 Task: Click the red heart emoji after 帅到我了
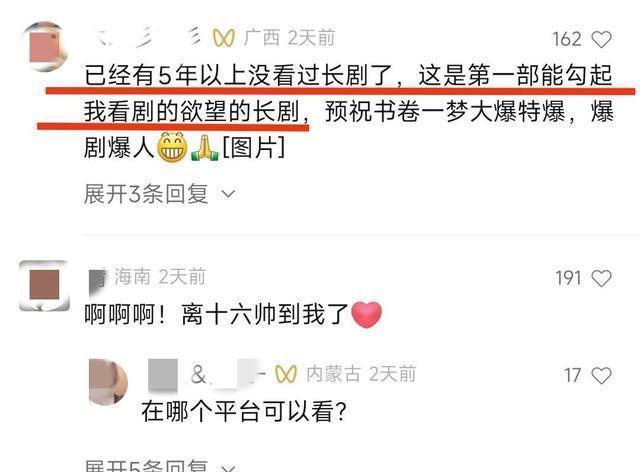366,314
